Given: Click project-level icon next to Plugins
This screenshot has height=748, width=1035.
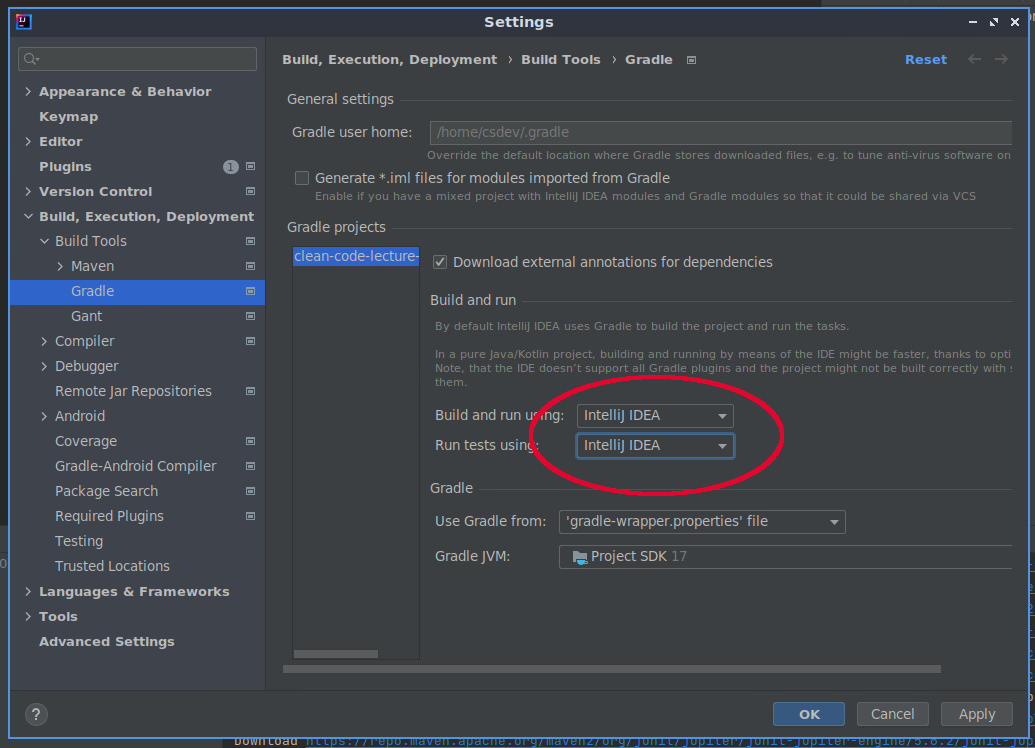Looking at the screenshot, I should pos(250,167).
